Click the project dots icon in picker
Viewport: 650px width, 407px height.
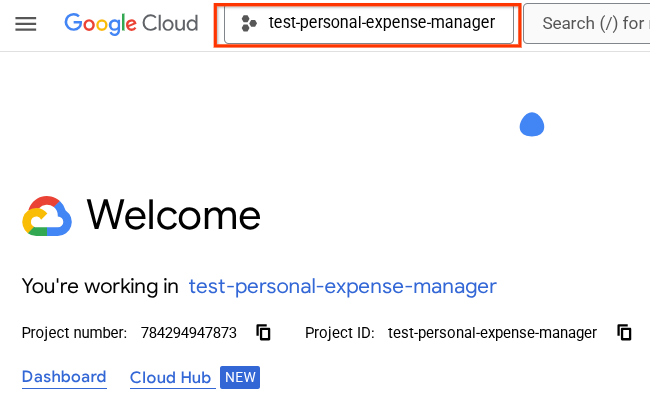(249, 23)
